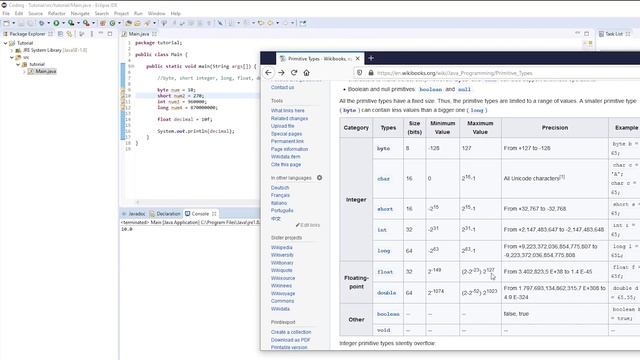Click the Open Perspective icon

(303, 23)
